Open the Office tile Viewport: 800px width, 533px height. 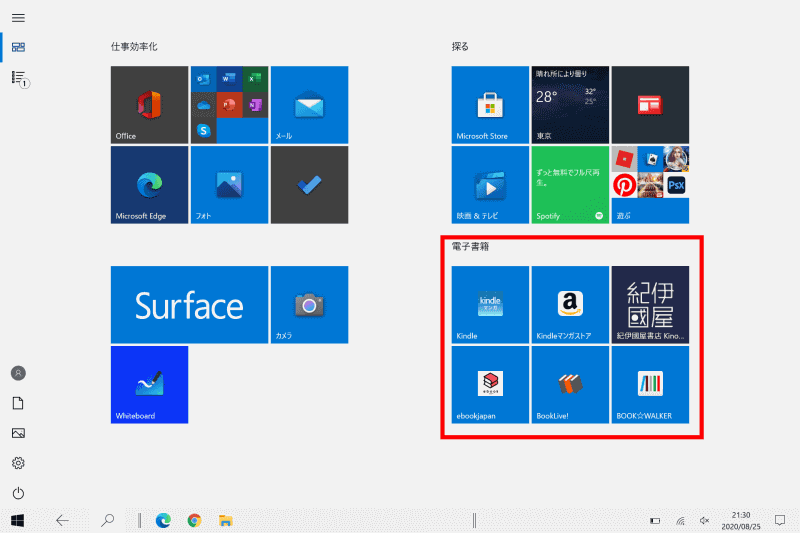(x=149, y=105)
